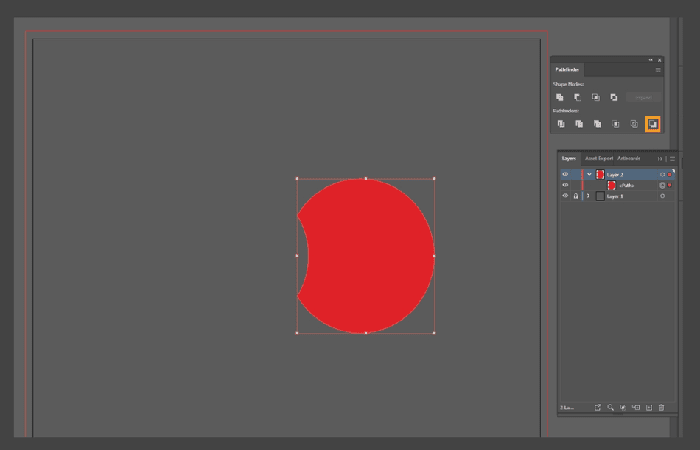The width and height of the screenshot is (700, 450).
Task: Unlock Layer 1 via the lock icon
Action: (x=576, y=196)
